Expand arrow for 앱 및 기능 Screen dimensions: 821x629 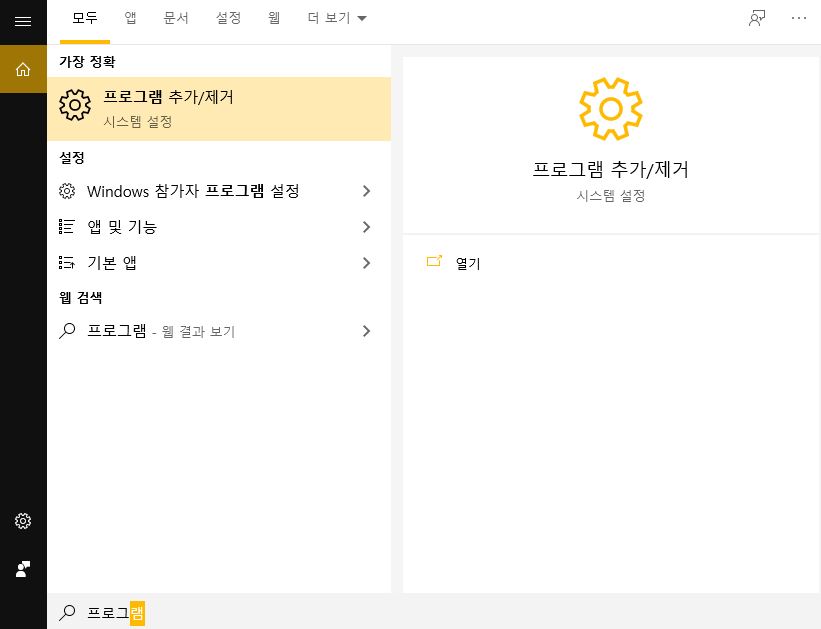point(367,227)
